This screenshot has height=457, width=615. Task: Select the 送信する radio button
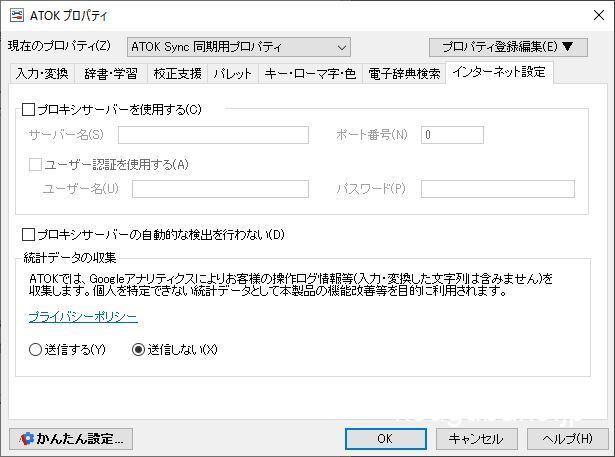tap(36, 350)
